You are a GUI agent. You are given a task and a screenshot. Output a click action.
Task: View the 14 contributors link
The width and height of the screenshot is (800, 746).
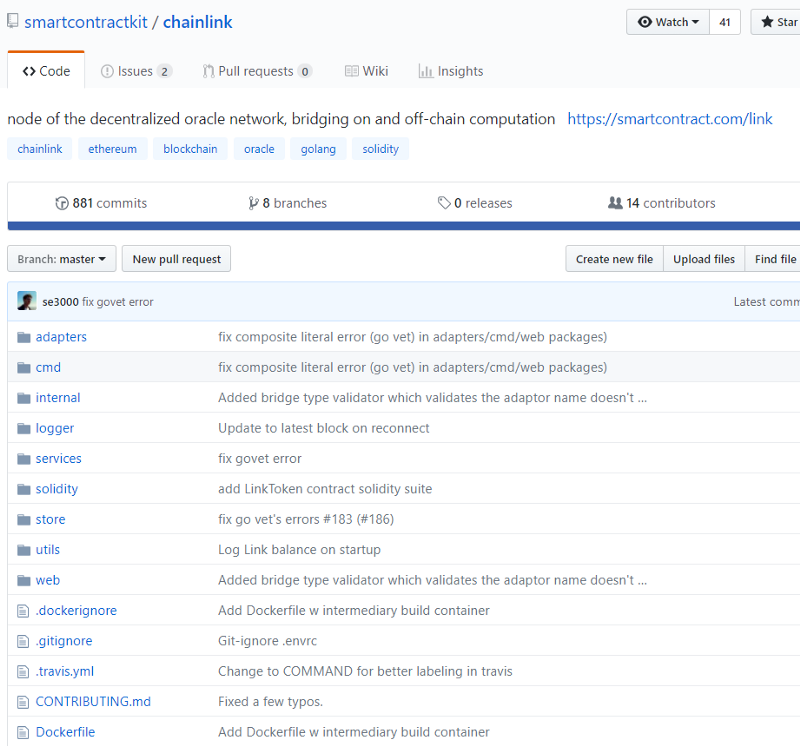662,203
